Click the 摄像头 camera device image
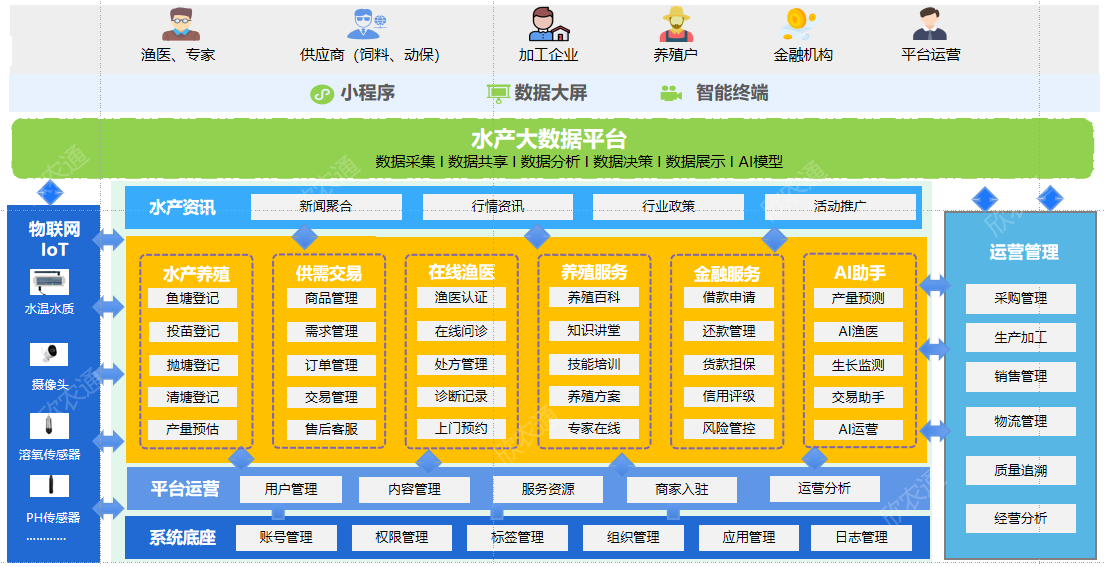Screen dimensions: 1104x567 [49, 354]
